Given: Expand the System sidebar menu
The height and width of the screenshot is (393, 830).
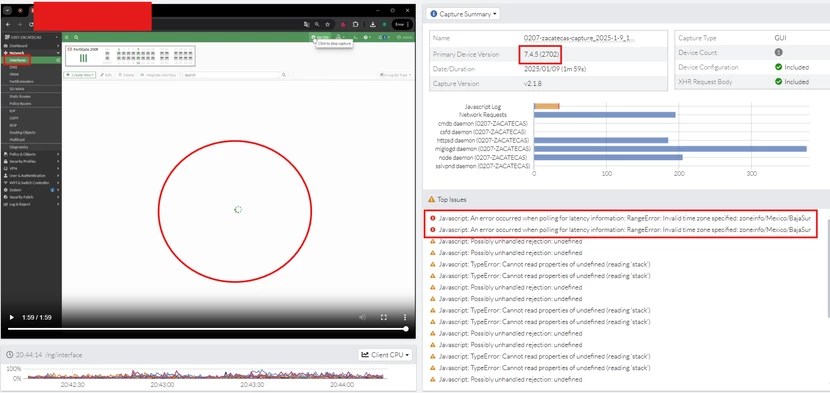Looking at the screenshot, I should (31, 190).
